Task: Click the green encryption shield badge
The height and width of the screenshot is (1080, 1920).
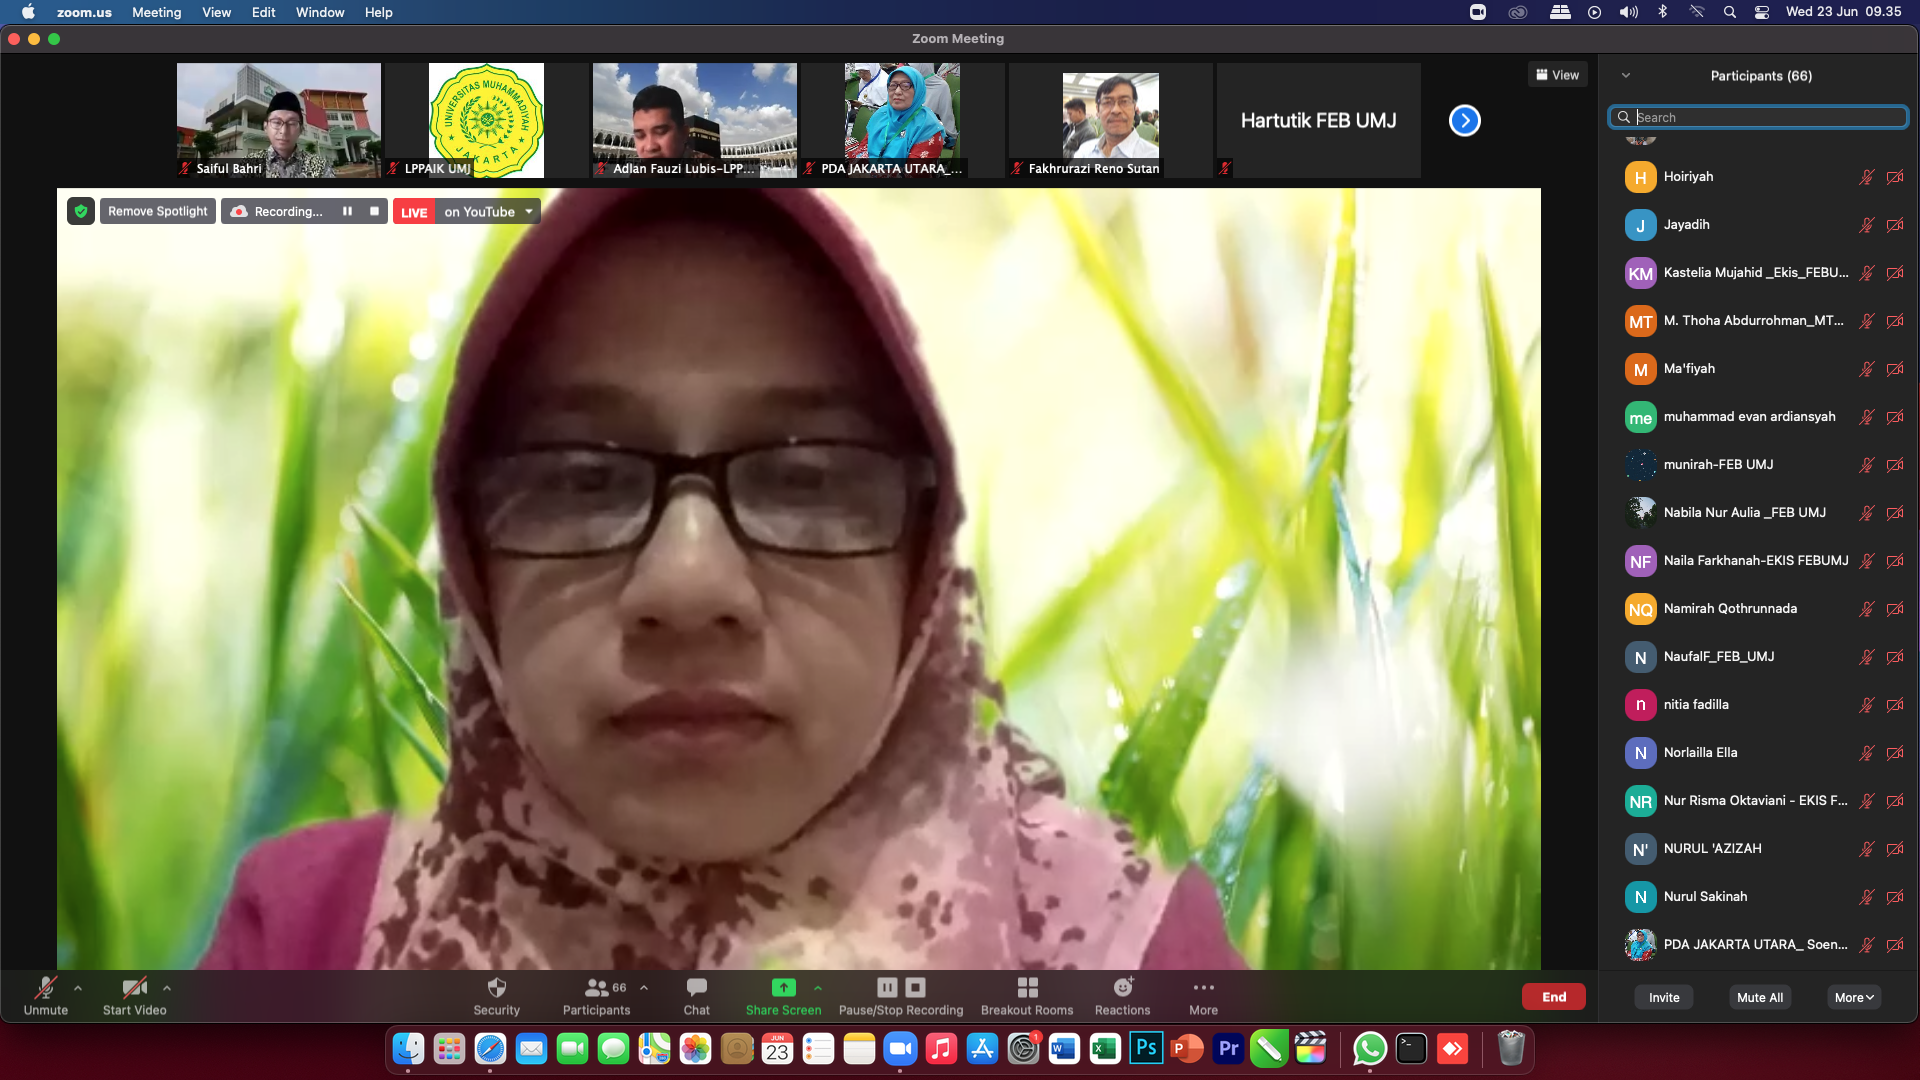Action: click(81, 211)
